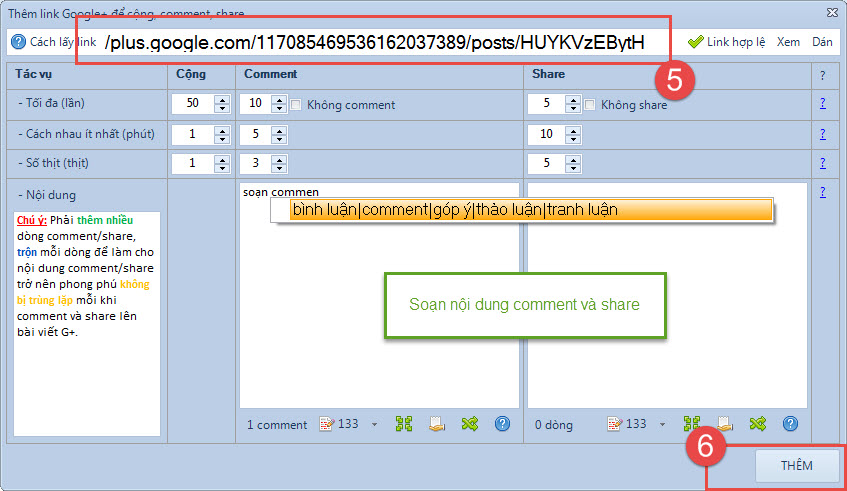This screenshot has width=847, height=491.
Task: Click the Comment 'Cách nhau ít nhất' stepper arrows
Action: [x=279, y=134]
